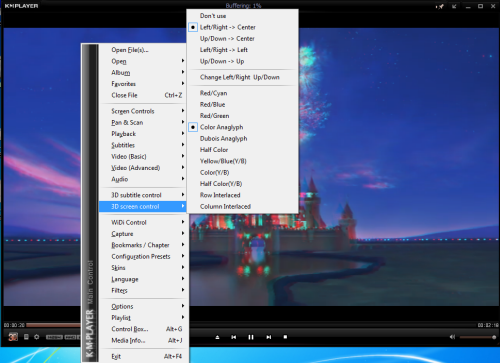500x363 pixels.
Task: Select Half Color(Y/B) option
Action: 242,184
